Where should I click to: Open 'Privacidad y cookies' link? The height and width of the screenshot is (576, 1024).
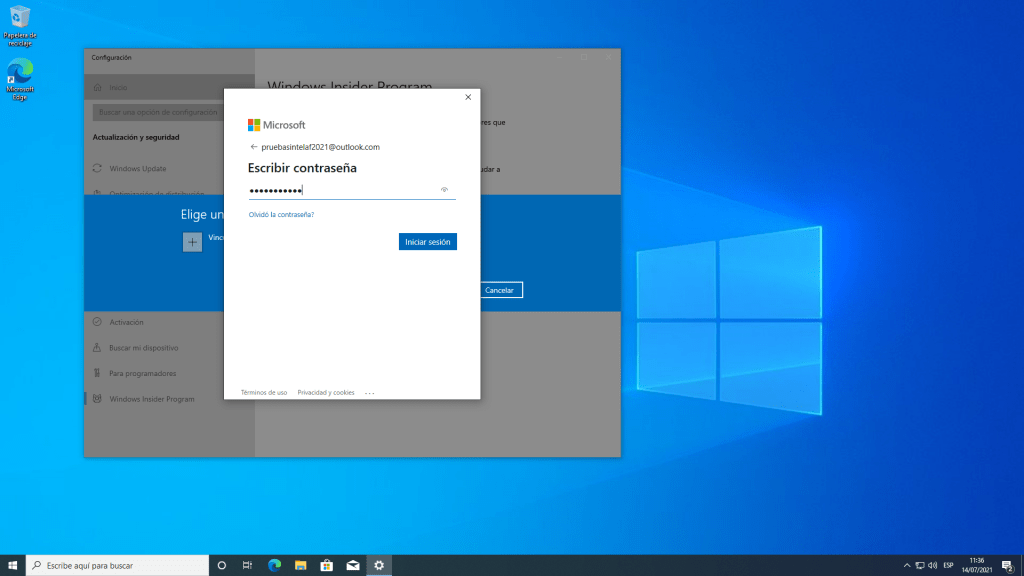point(326,393)
